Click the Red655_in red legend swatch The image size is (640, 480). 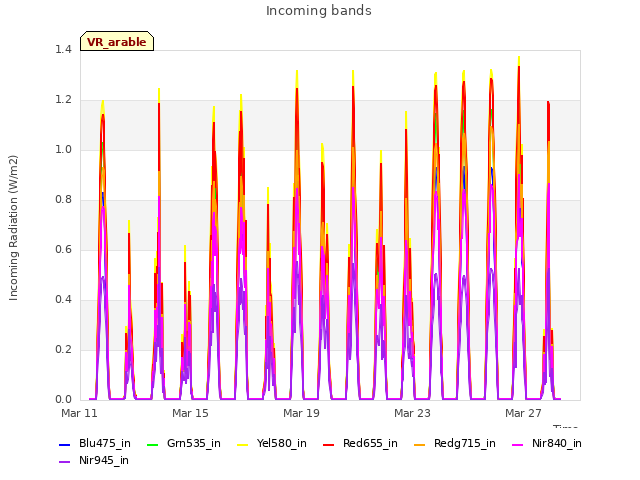click(329, 444)
